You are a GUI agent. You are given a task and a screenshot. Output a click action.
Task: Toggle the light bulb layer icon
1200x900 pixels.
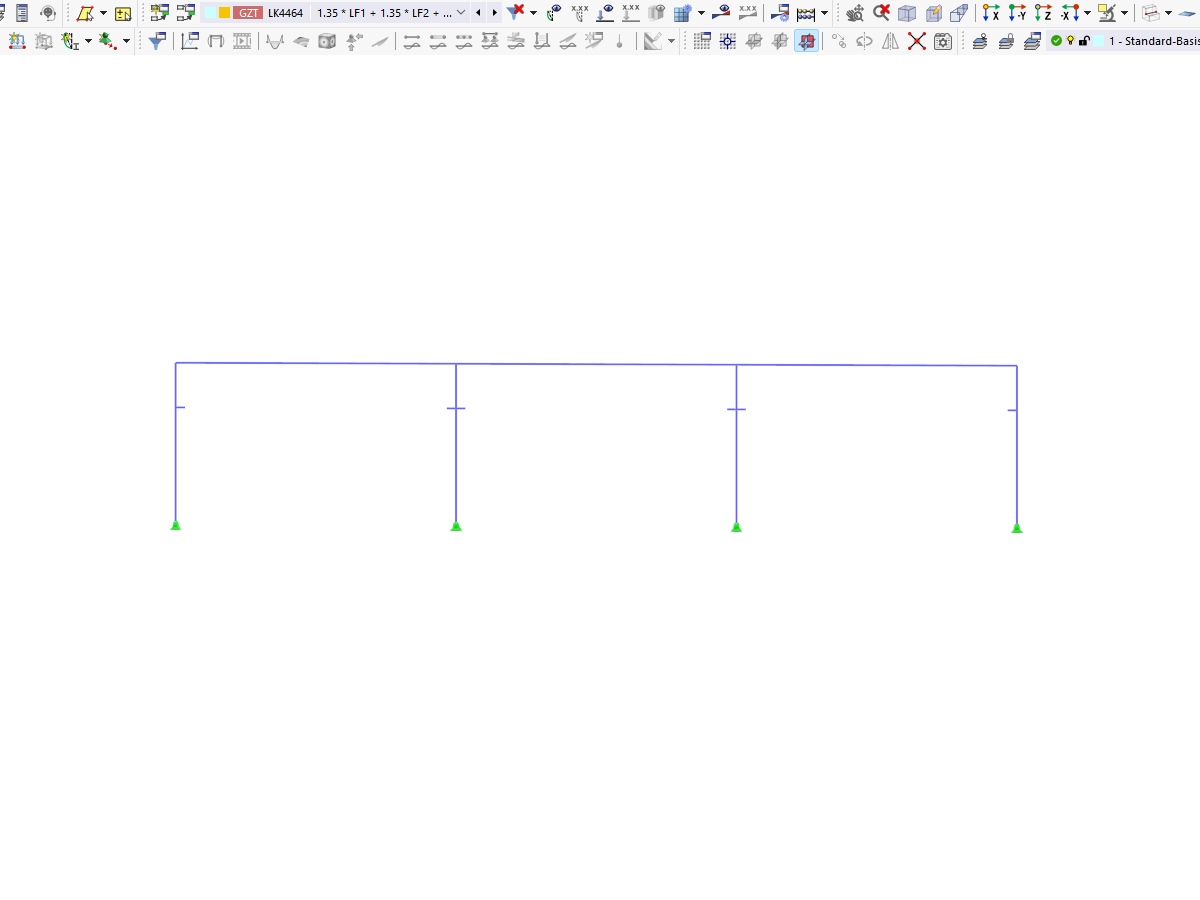tap(1070, 41)
